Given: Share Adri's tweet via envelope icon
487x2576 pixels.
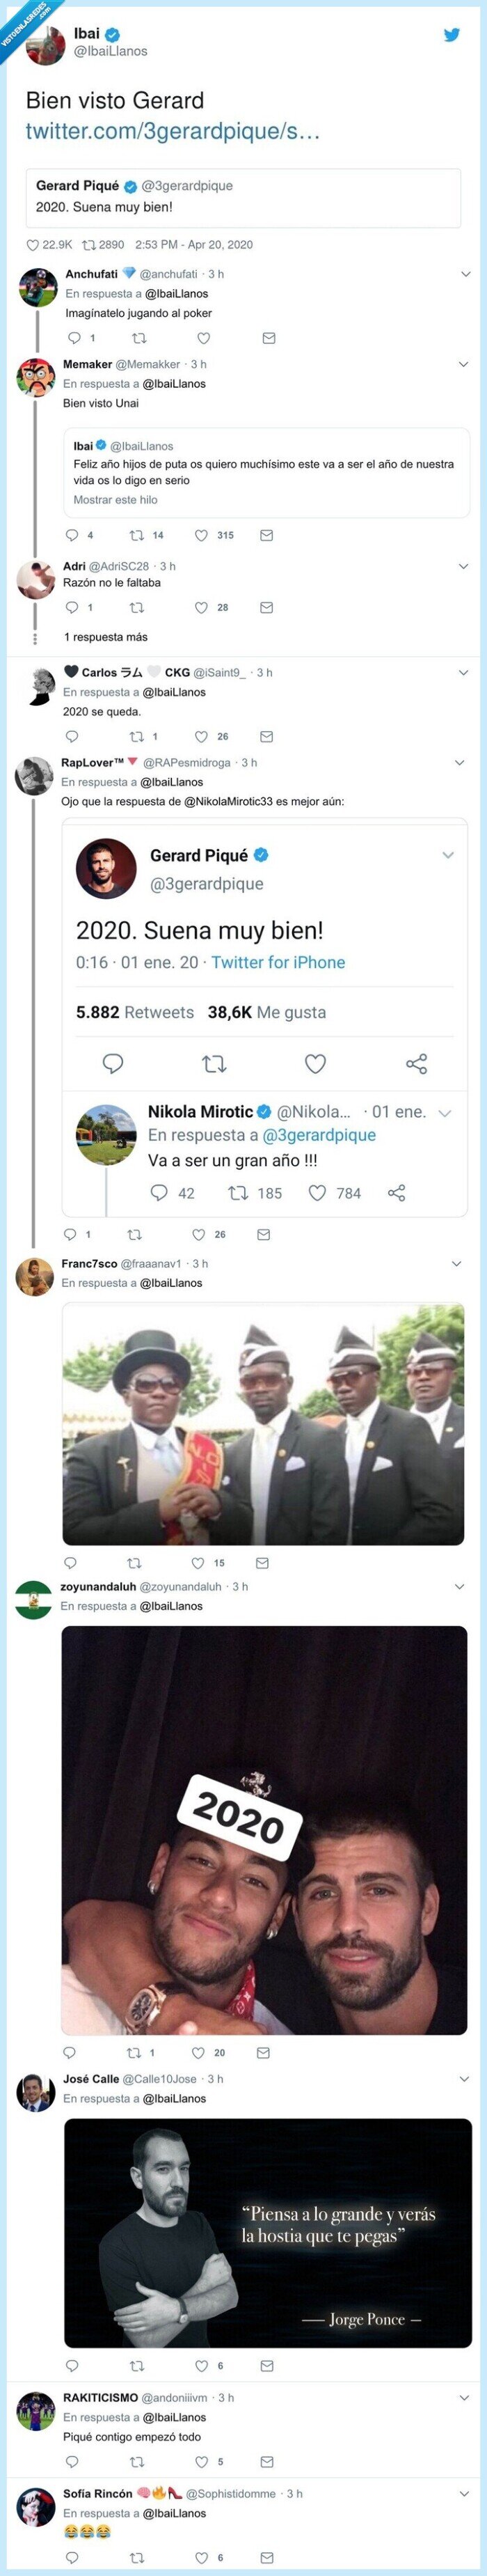Looking at the screenshot, I should pos(266,607).
